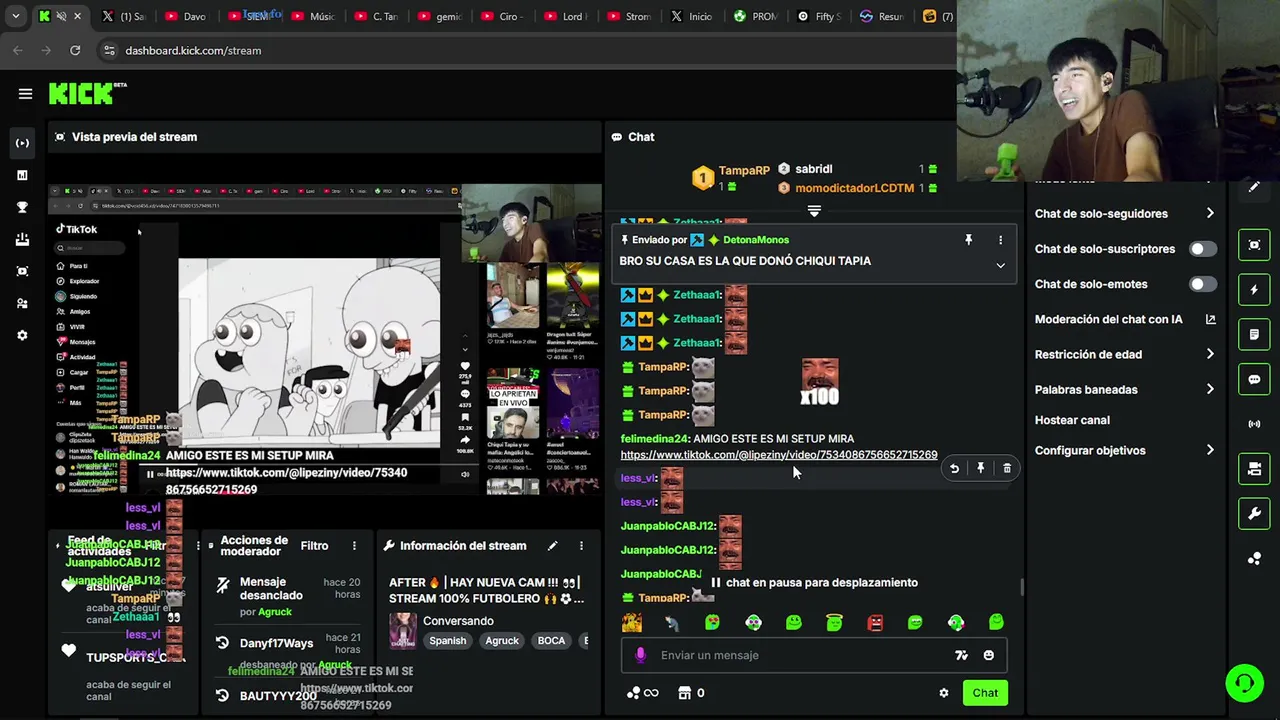Reload the page with browser refresh

75,50
